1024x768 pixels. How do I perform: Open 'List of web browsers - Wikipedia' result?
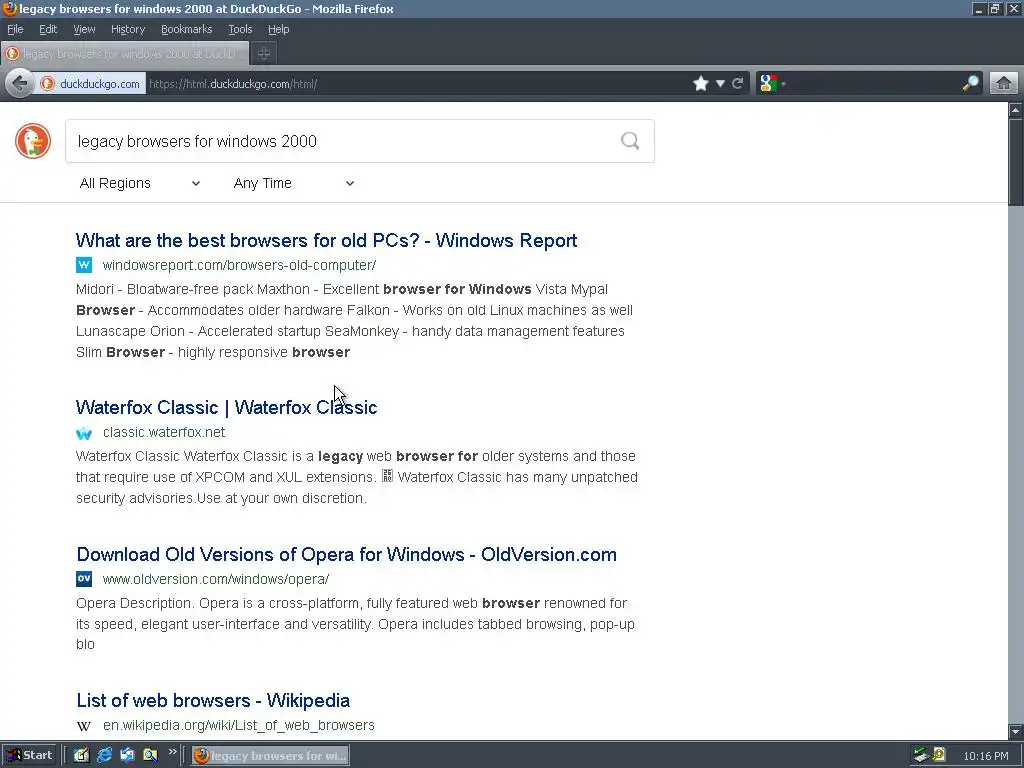[214, 701]
